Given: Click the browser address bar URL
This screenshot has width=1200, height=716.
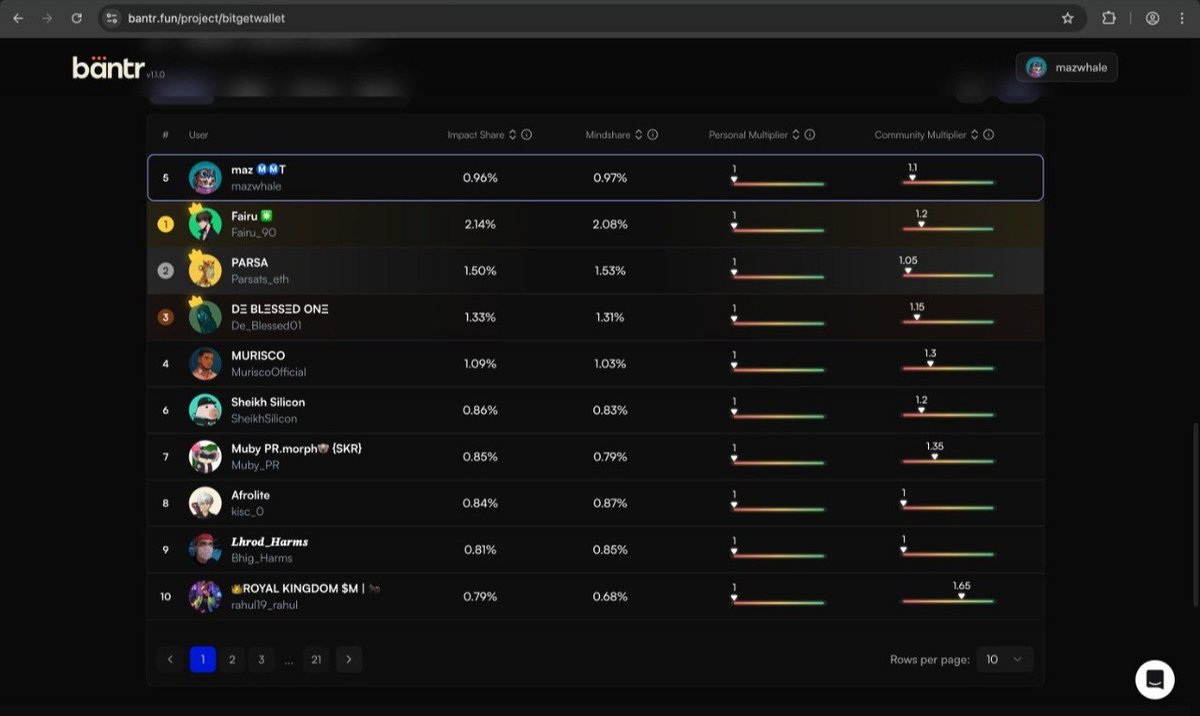Looking at the screenshot, I should pyautogui.click(x=206, y=18).
